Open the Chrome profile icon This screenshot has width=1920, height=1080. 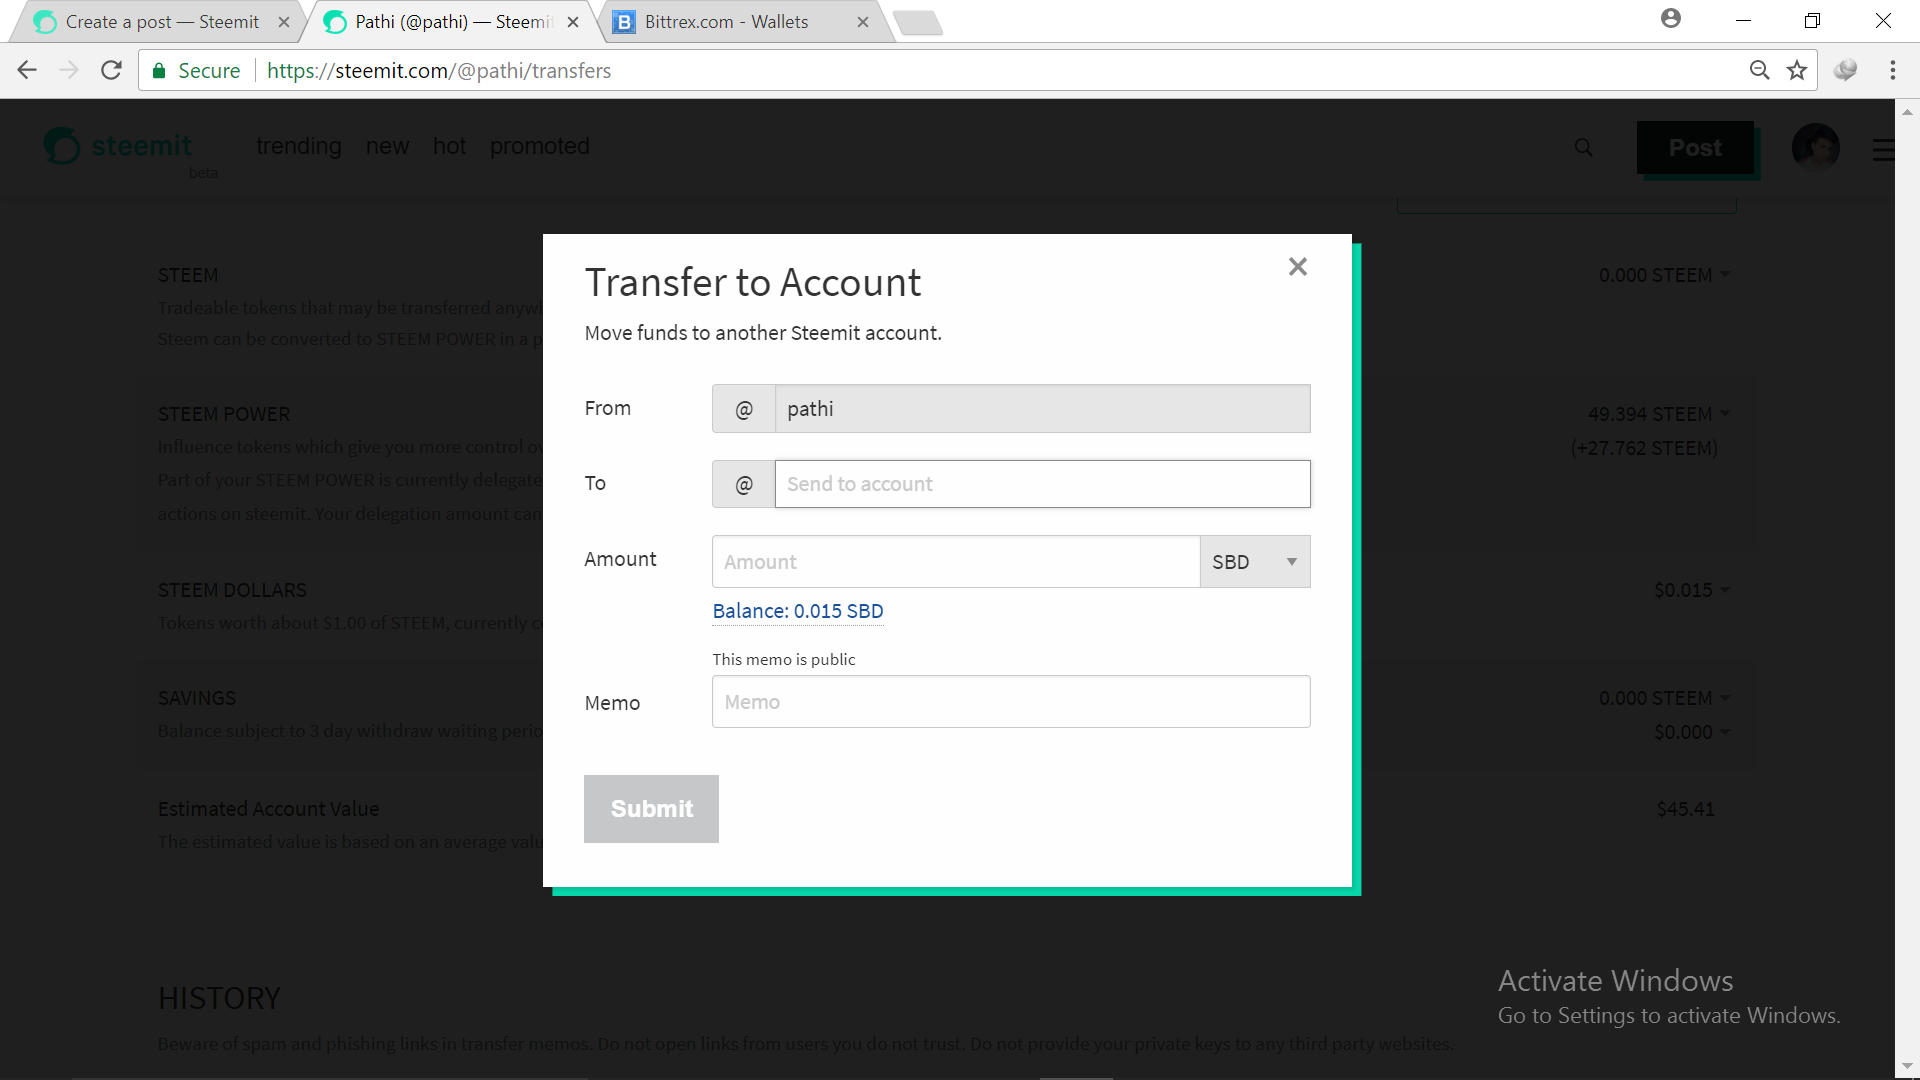point(1671,19)
